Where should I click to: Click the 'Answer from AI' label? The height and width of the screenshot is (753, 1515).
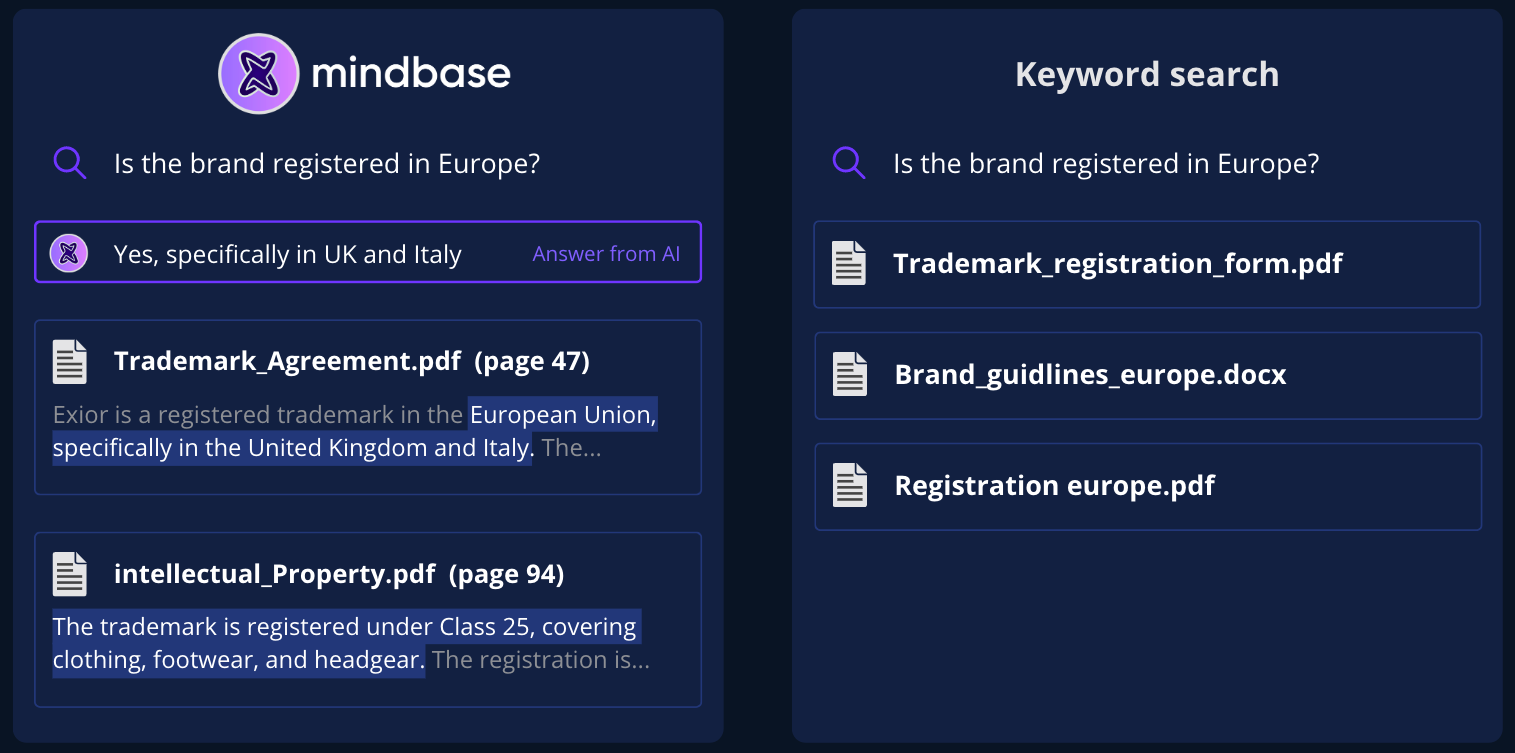pos(606,254)
